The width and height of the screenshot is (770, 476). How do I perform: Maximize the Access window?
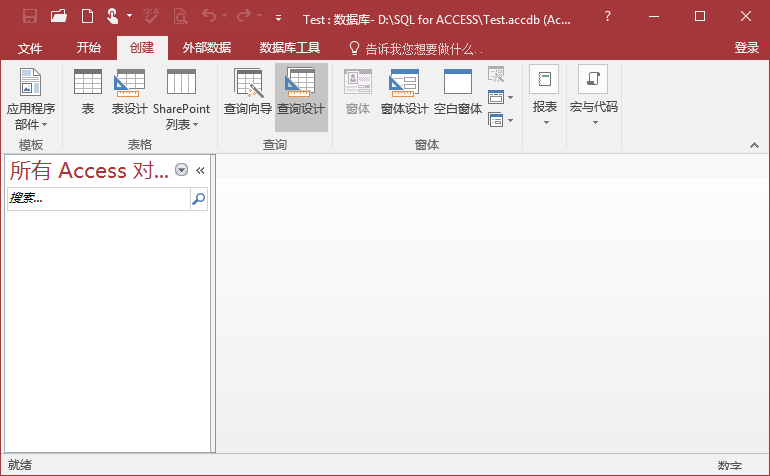[x=700, y=17]
